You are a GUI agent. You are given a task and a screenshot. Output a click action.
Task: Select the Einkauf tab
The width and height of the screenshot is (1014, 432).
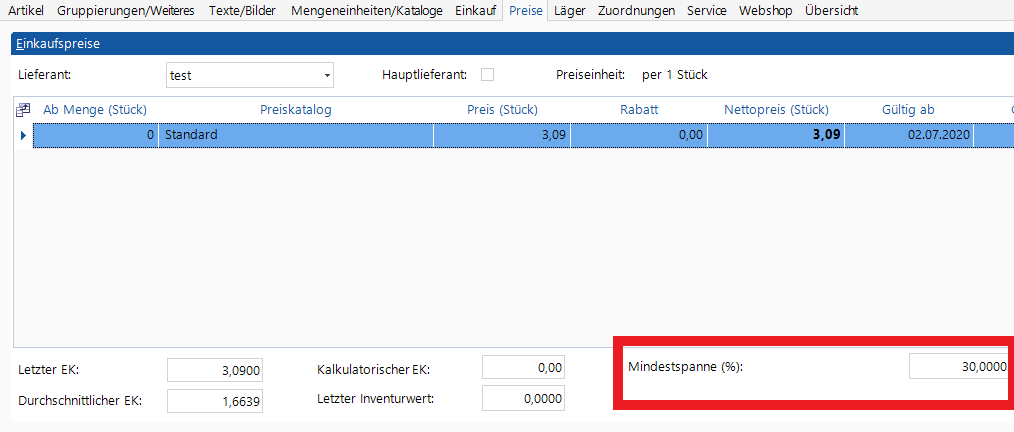click(475, 11)
